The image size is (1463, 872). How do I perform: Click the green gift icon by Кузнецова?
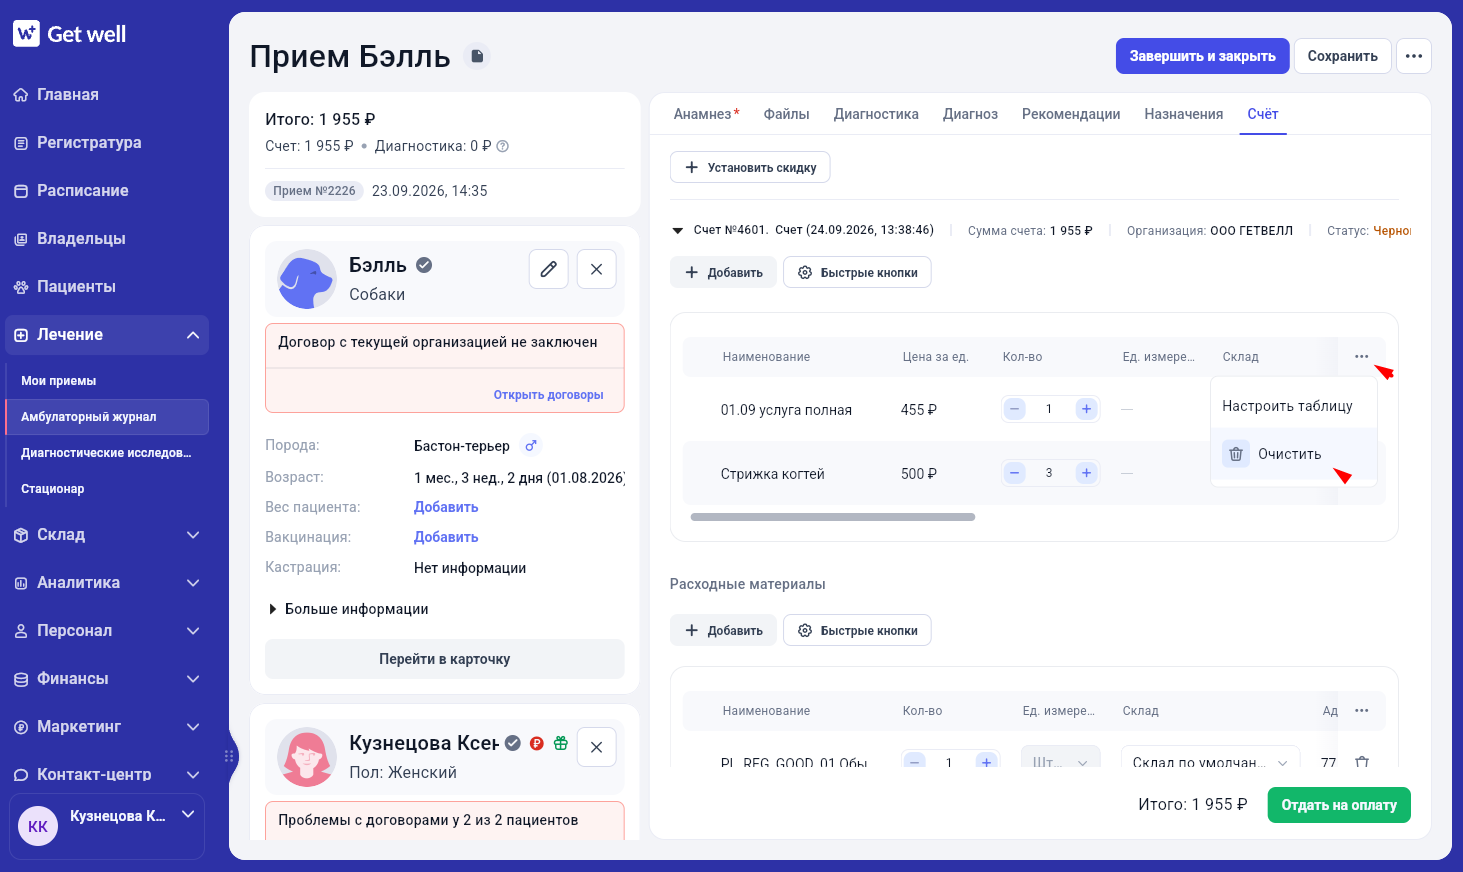(x=561, y=743)
